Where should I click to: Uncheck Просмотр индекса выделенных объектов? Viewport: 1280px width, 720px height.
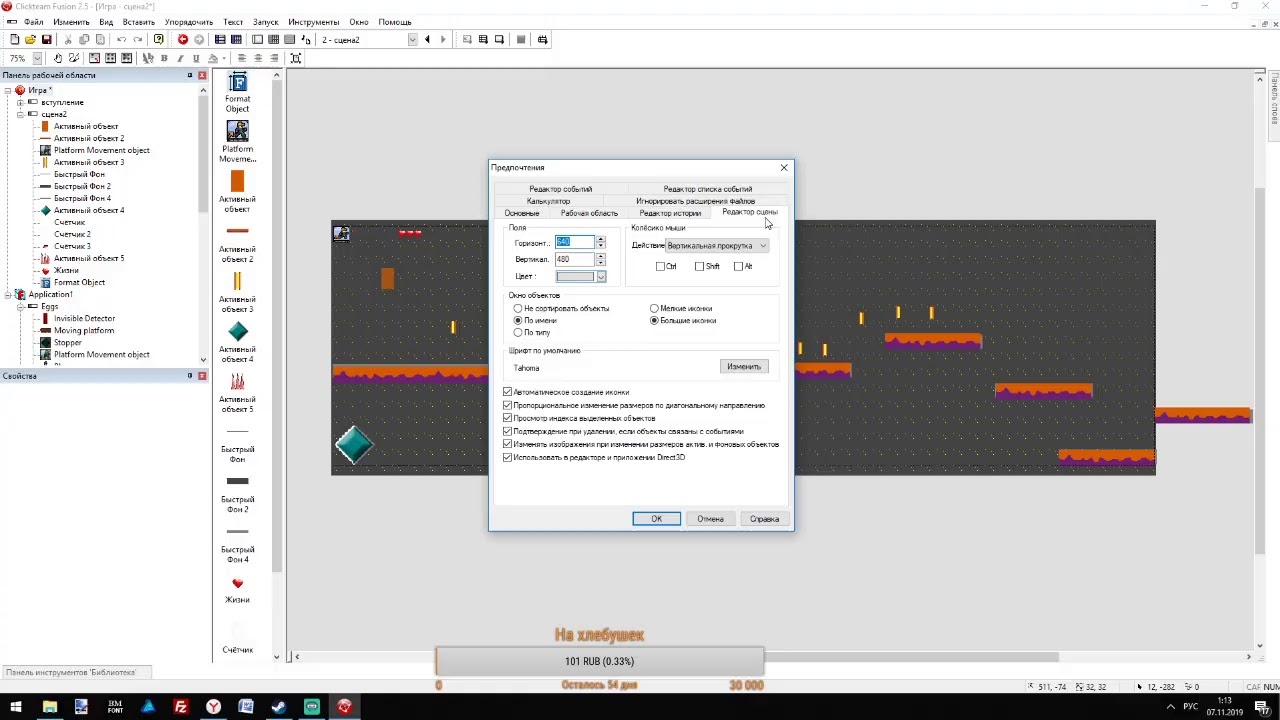(508, 418)
